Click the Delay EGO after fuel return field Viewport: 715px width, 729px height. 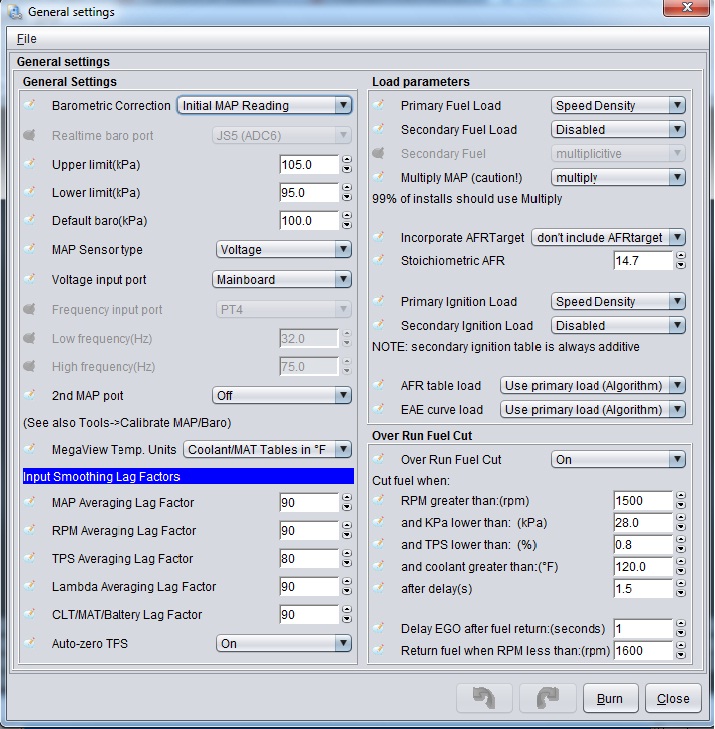643,629
